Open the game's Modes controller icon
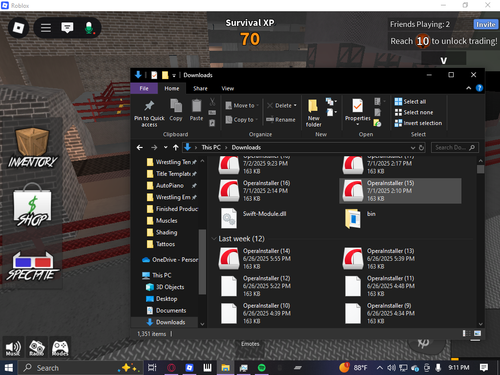Image resolution: width=500 pixels, height=375 pixels. [x=60, y=348]
